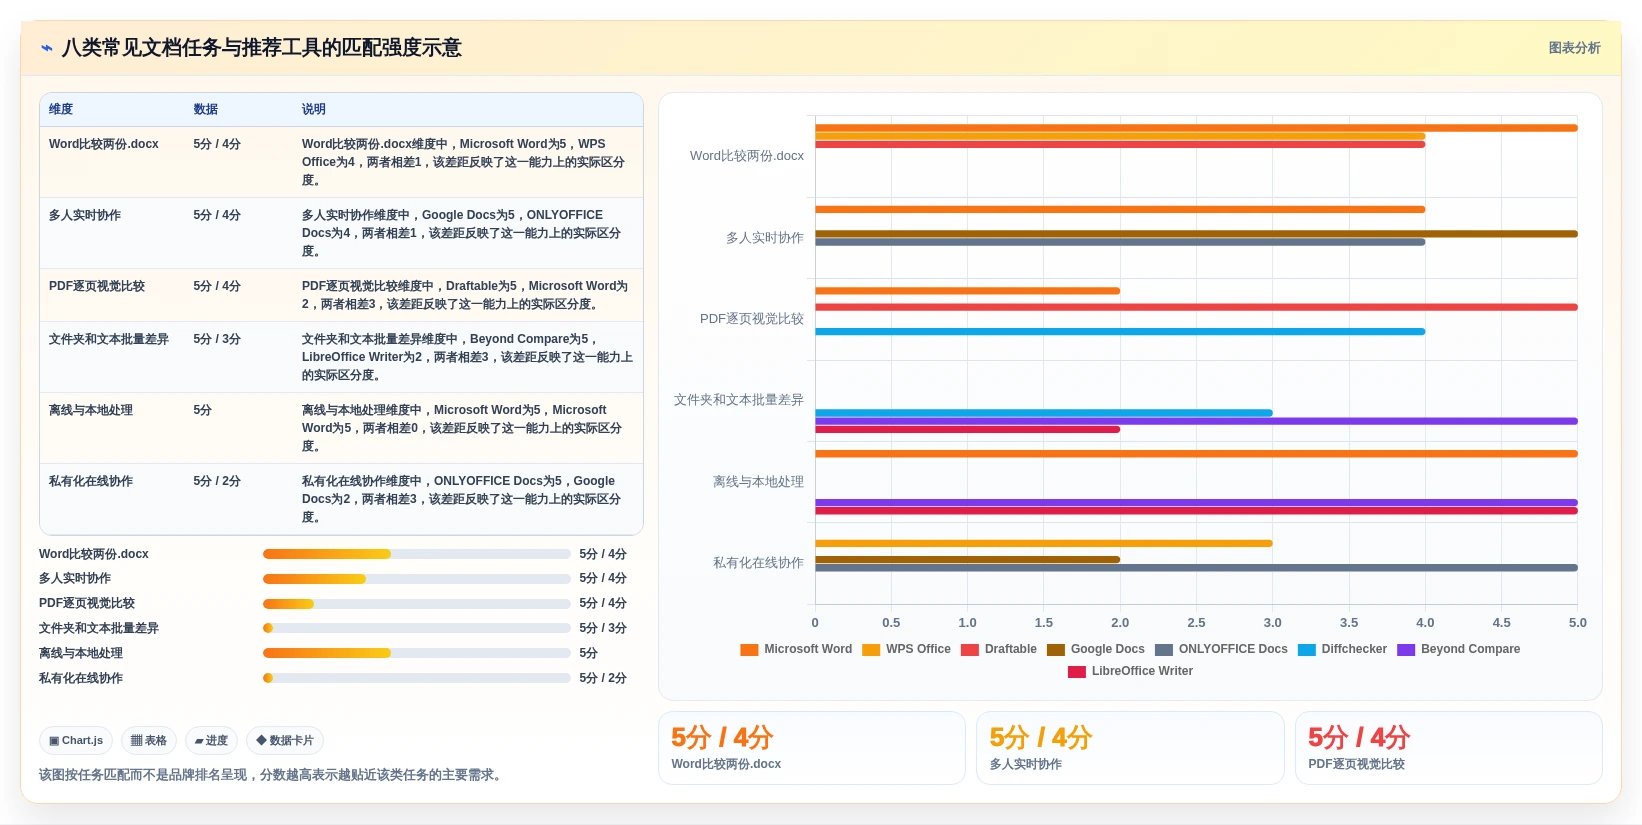Hide the LibreOffice Writer dataset via legend
This screenshot has width=1642, height=825.
pos(1131,671)
